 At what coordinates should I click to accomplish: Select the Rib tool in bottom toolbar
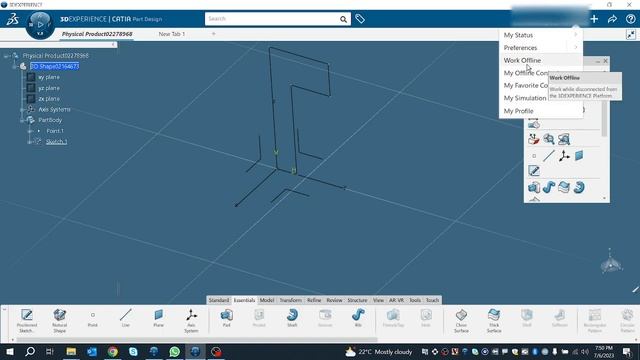(x=358, y=318)
